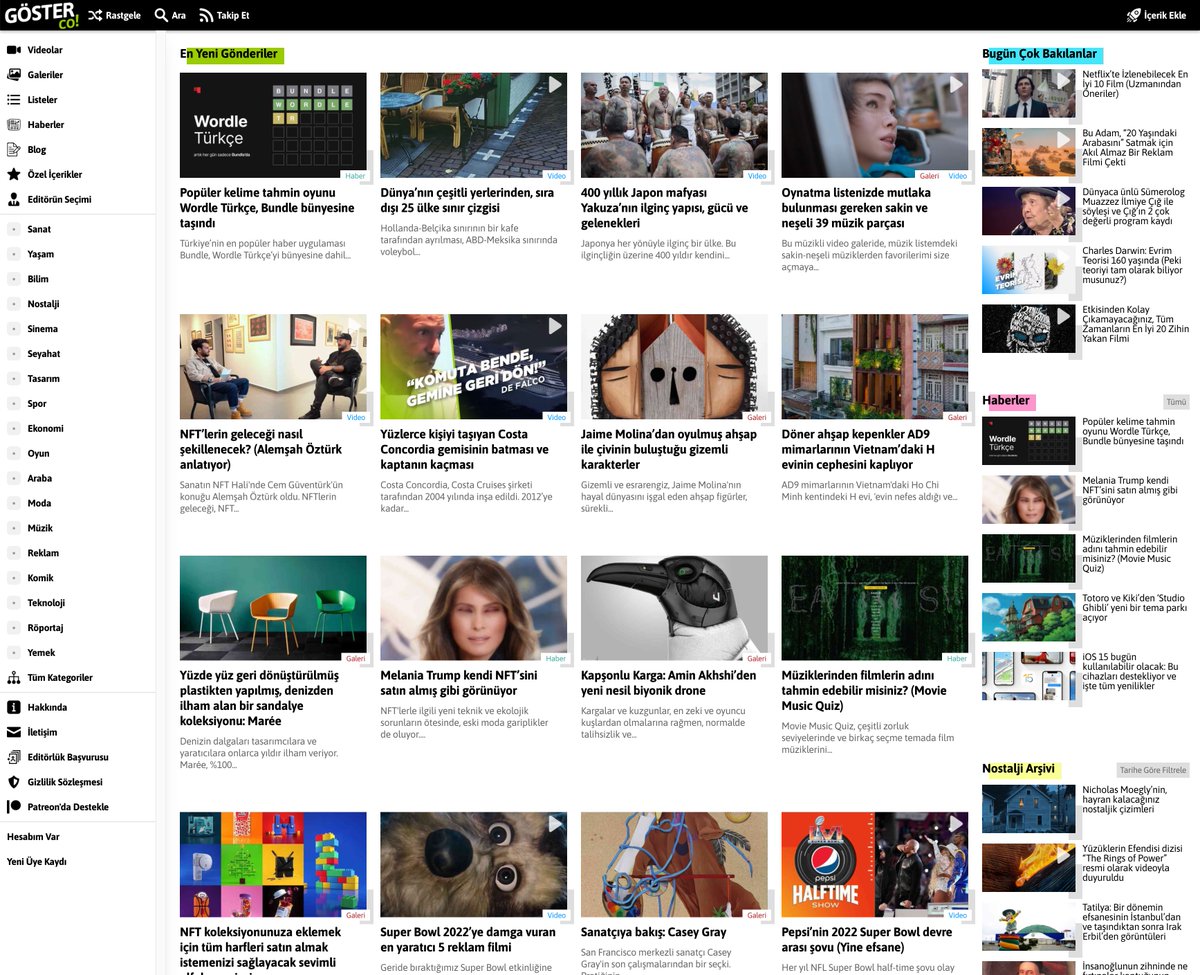1200x975 pixels.
Task: Click Editörün Seçimi person icon
Action: click(x=14, y=199)
